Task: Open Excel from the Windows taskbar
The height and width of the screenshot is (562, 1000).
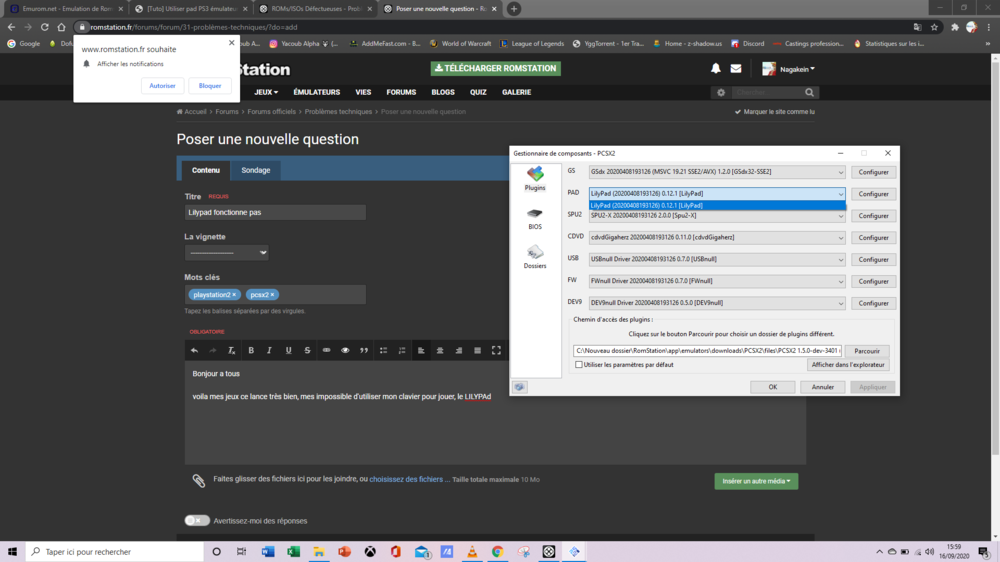Action: coord(293,552)
